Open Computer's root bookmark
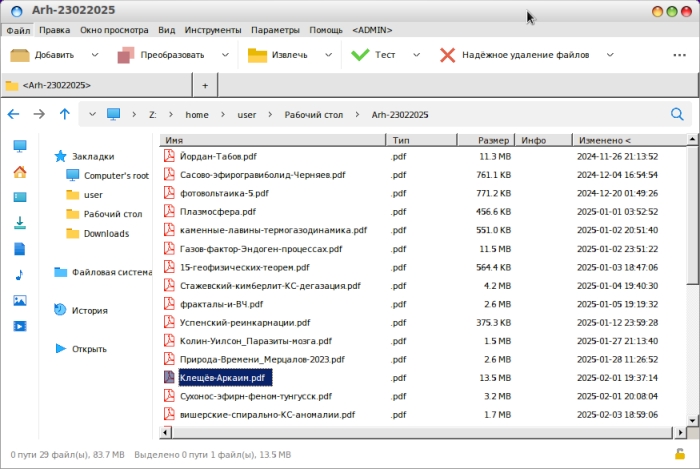This screenshot has height=469, width=700. 117,176
